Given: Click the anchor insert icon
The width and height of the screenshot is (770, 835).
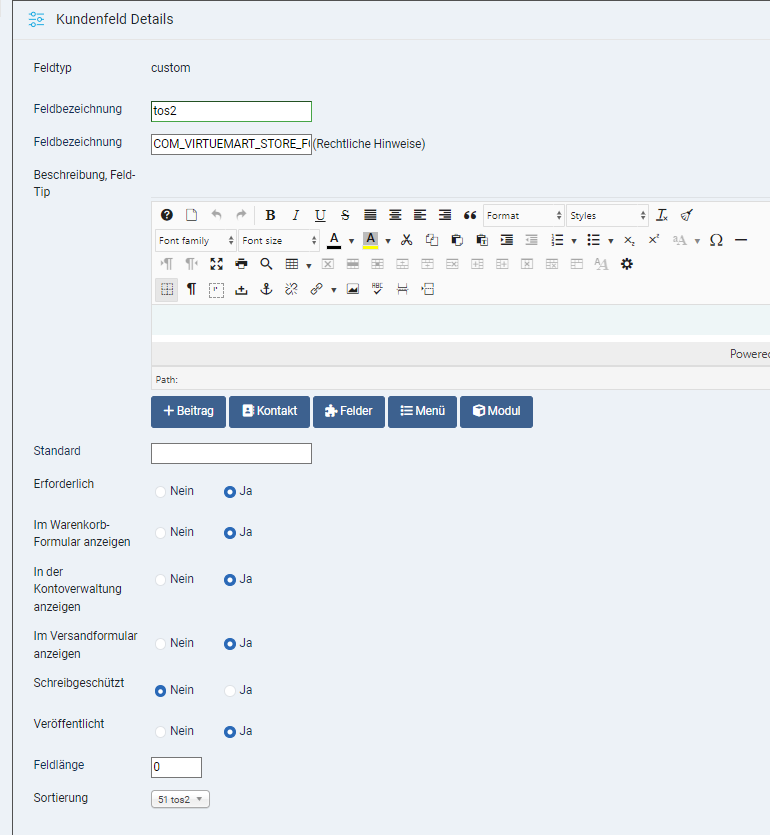Looking at the screenshot, I should [x=266, y=290].
